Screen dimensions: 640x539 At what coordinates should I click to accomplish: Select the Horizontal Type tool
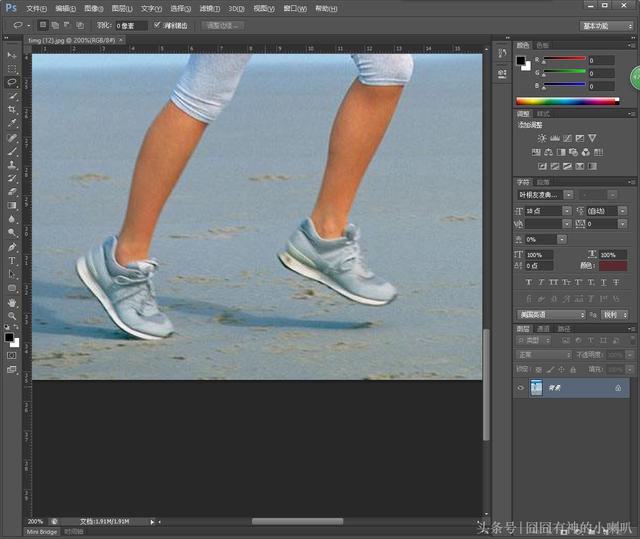pyautogui.click(x=12, y=260)
